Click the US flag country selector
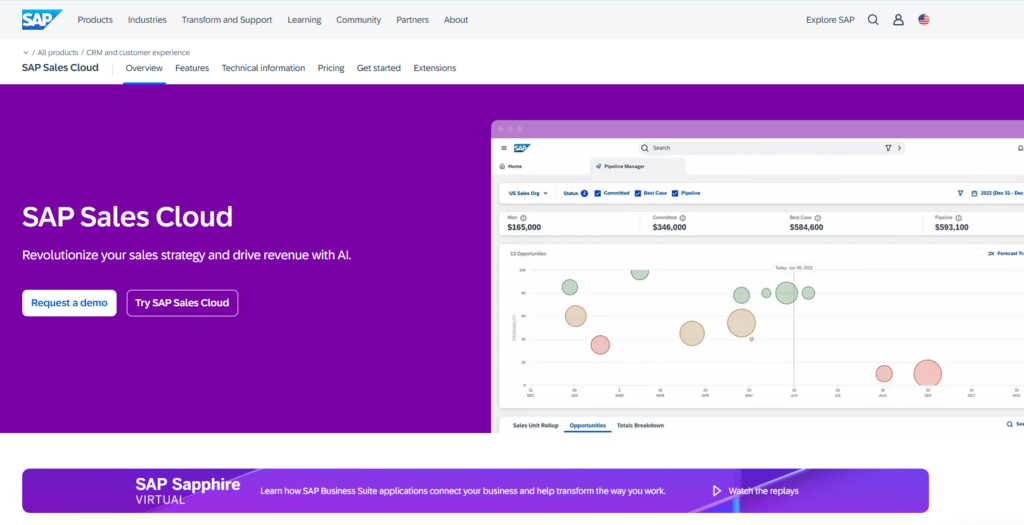 [x=923, y=20]
